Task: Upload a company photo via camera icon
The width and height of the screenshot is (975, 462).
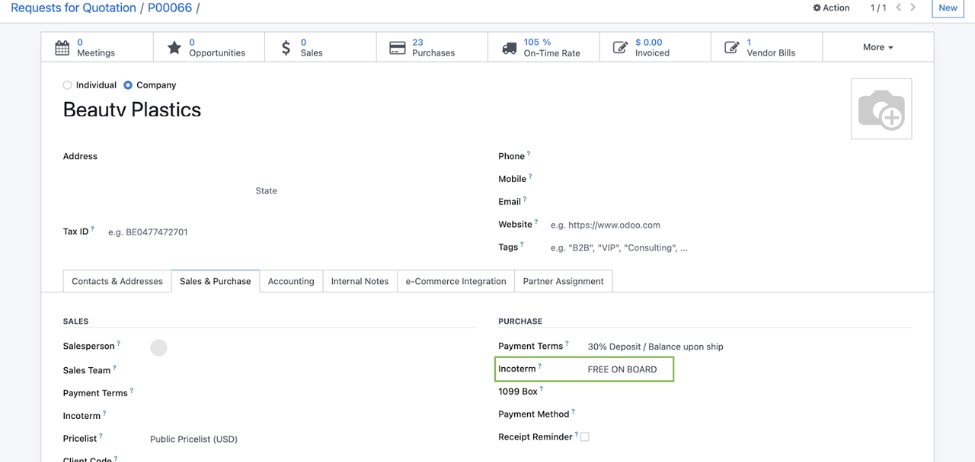Action: click(x=881, y=109)
